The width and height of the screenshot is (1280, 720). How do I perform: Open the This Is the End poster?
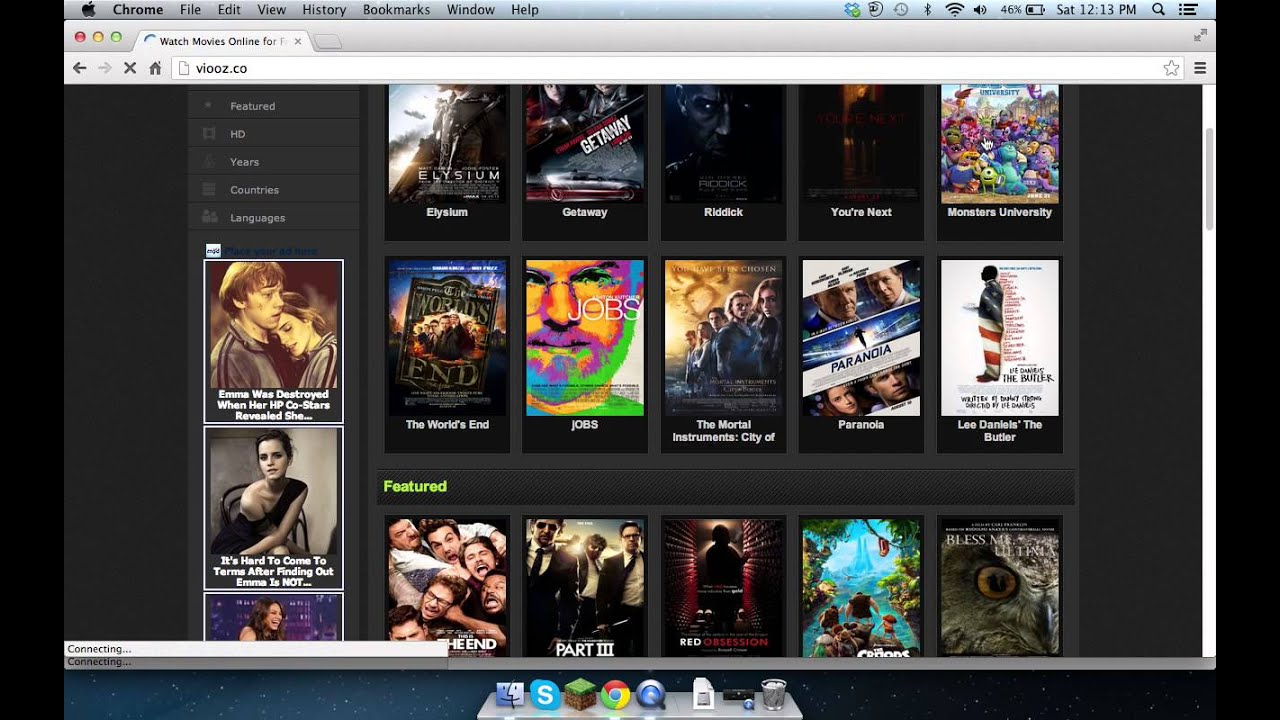point(447,587)
